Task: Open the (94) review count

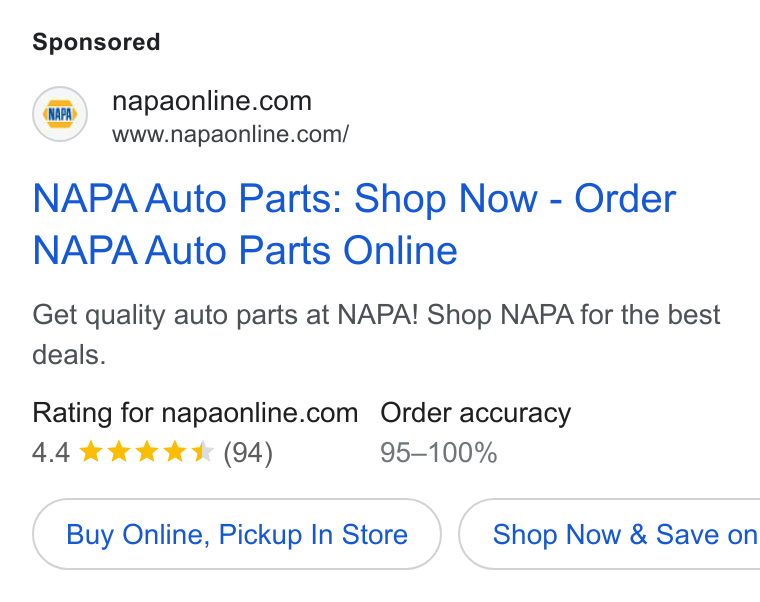Action: tap(248, 453)
